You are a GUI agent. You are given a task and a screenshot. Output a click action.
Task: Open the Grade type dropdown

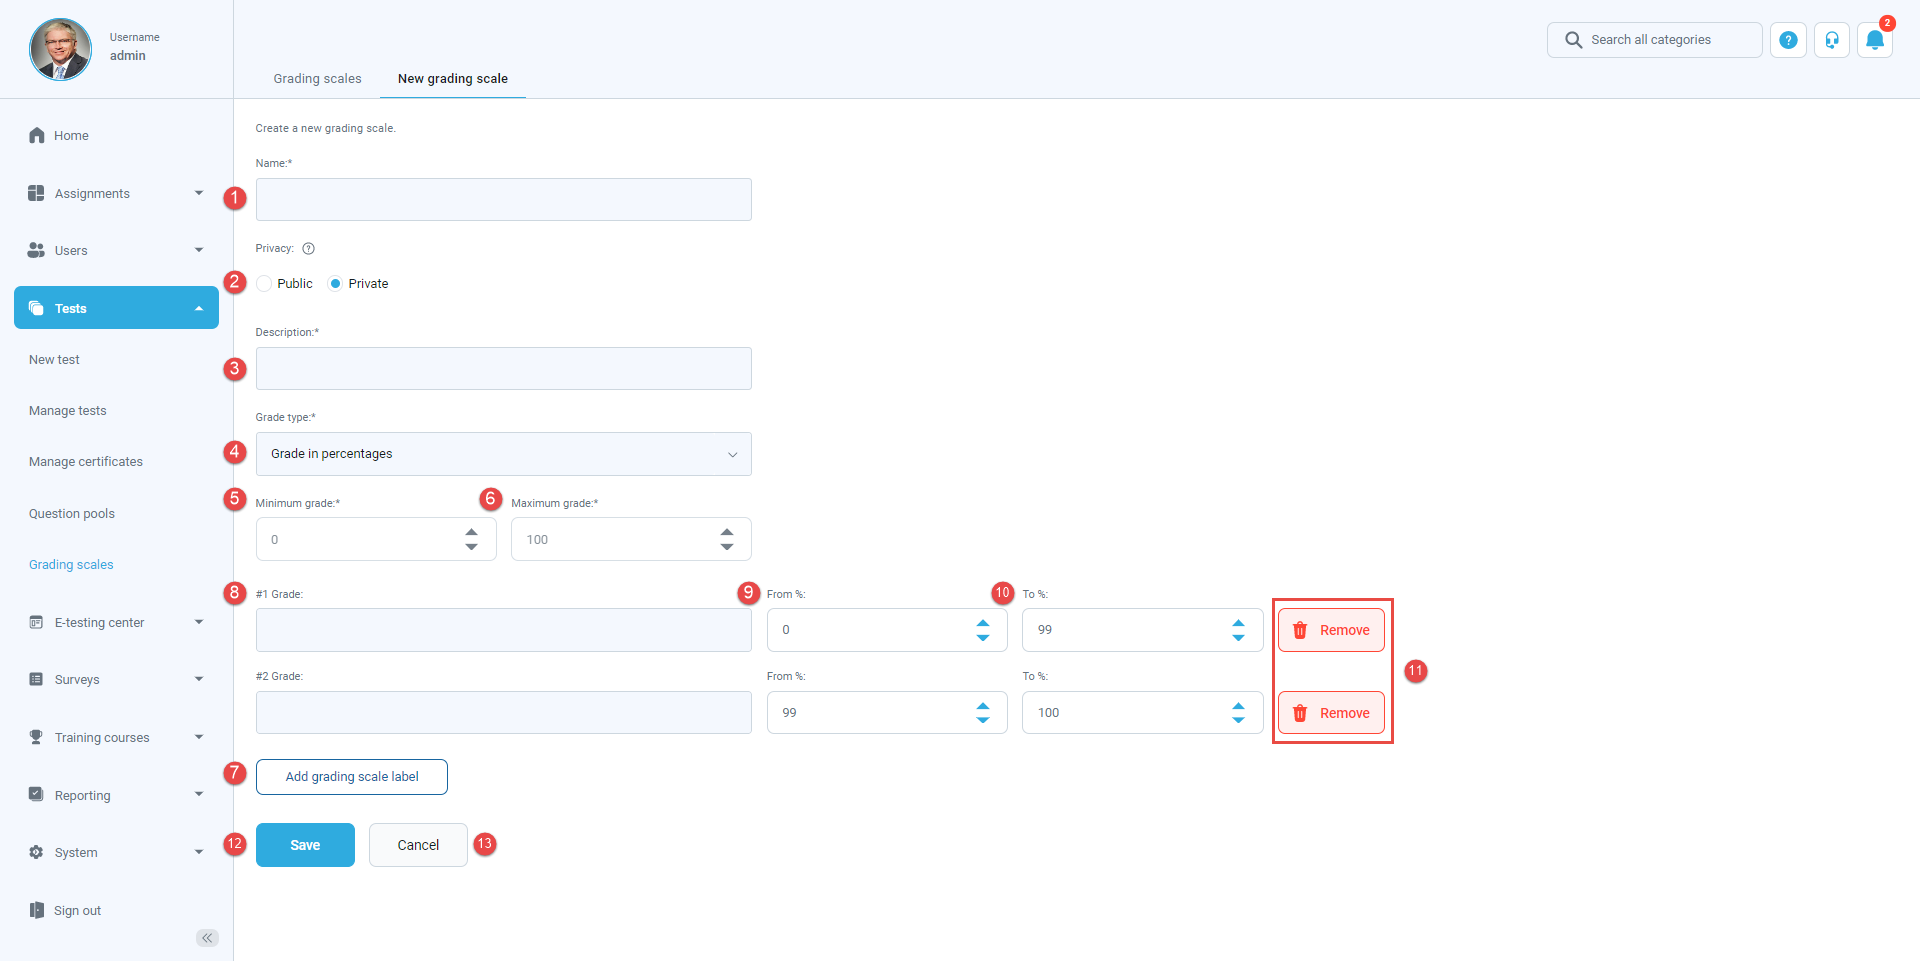[x=503, y=454]
